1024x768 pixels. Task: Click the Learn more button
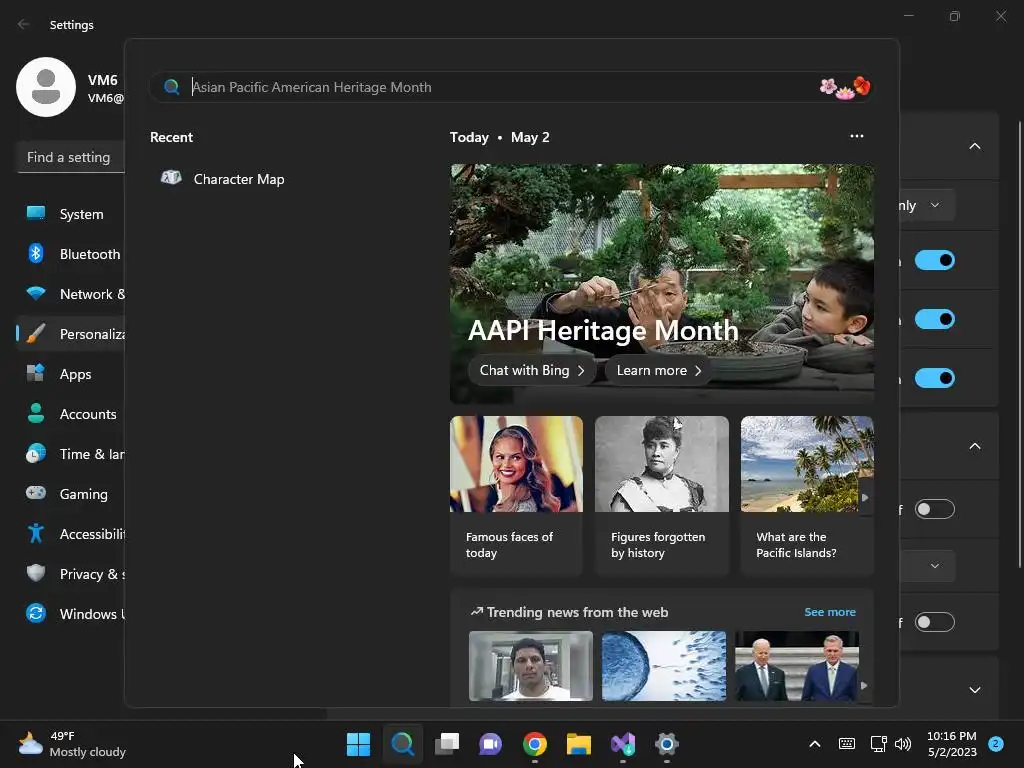(658, 370)
